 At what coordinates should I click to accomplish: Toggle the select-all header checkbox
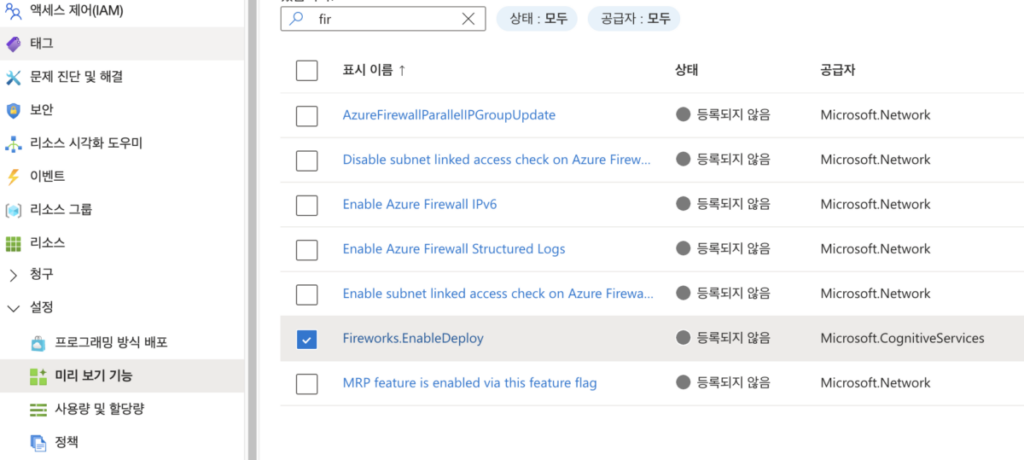[x=307, y=70]
